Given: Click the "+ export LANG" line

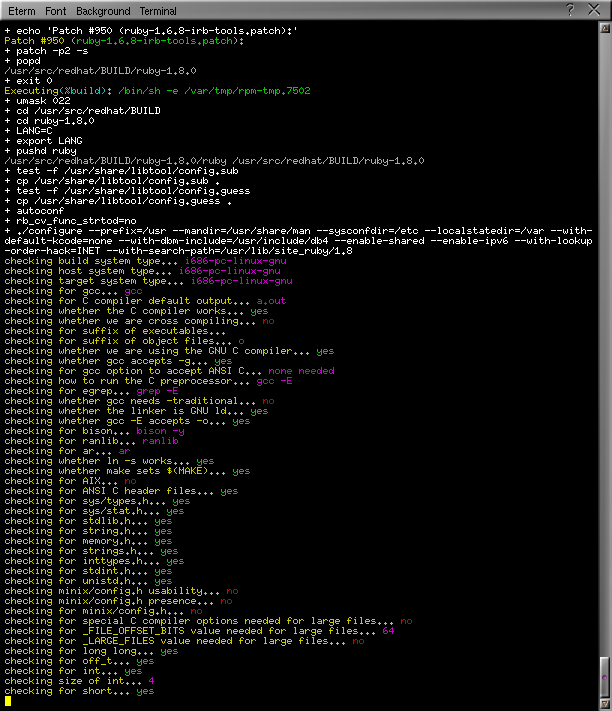Looking at the screenshot, I should [x=44, y=141].
